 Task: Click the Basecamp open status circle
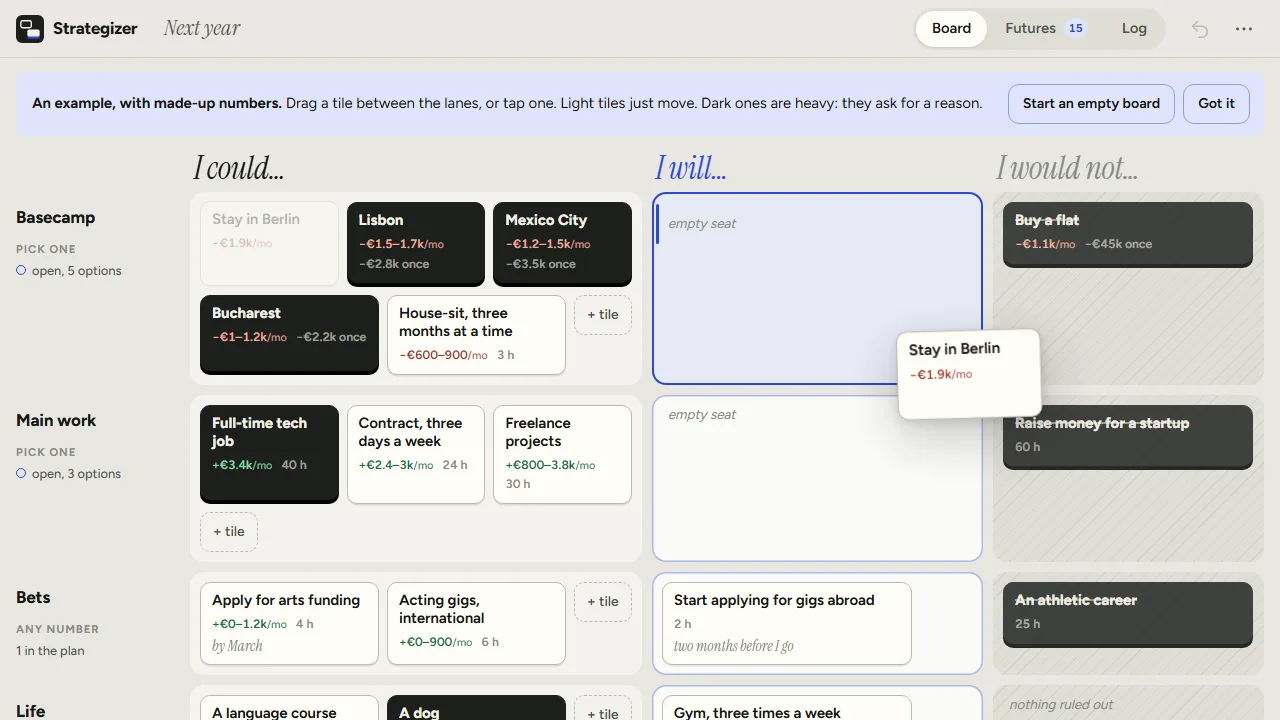[21, 270]
